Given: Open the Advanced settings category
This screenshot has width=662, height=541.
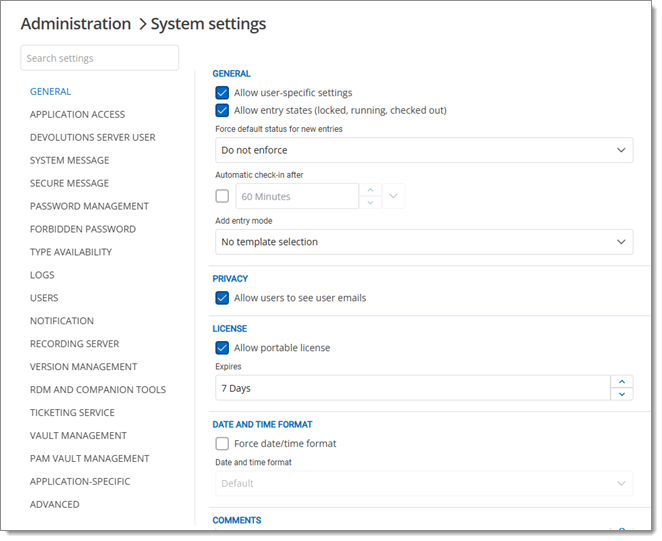Looking at the screenshot, I should (x=54, y=504).
